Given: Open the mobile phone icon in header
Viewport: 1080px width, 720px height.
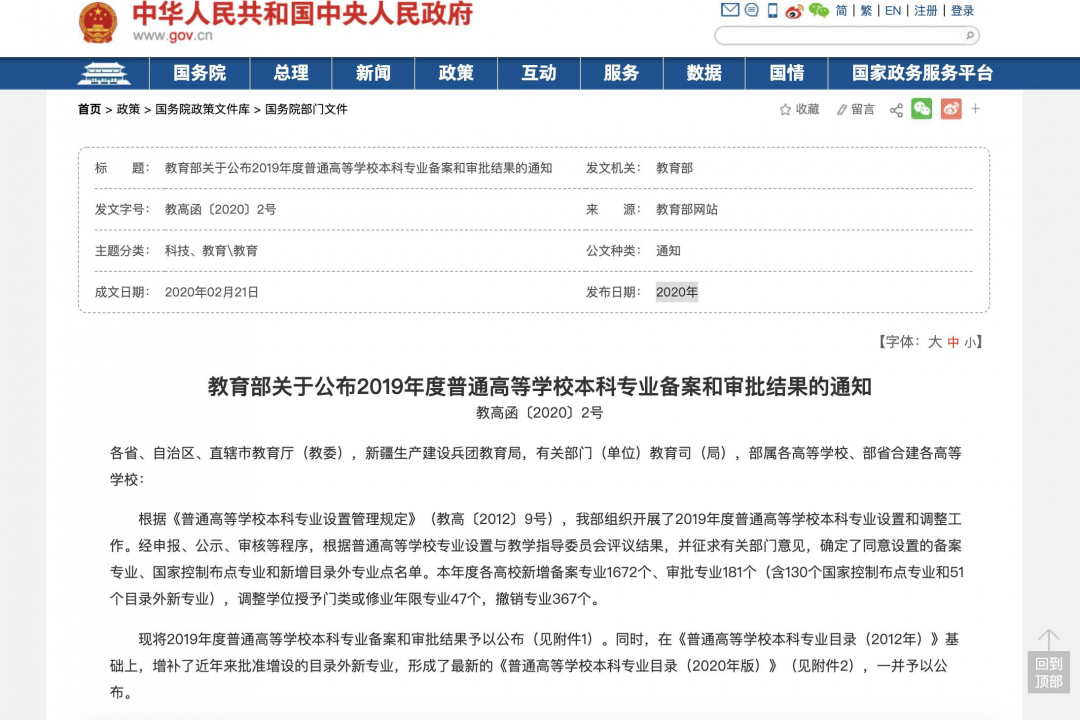Looking at the screenshot, I should pyautogui.click(x=773, y=10).
